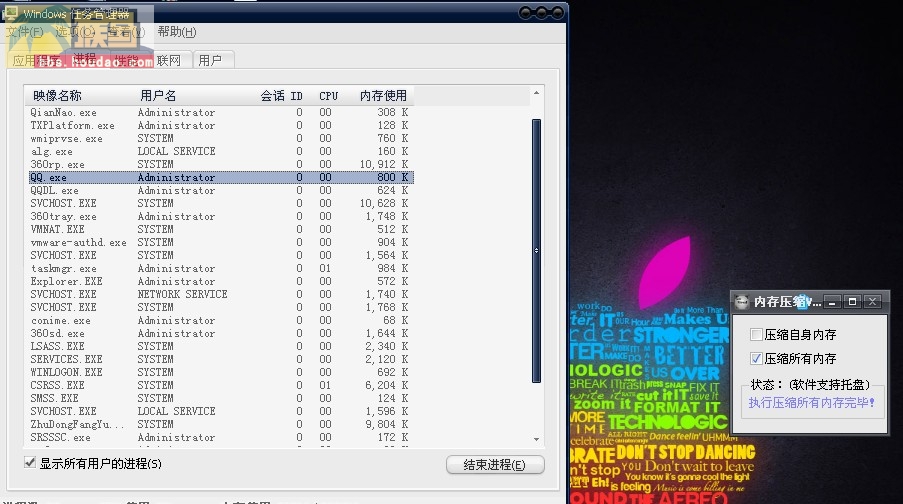This screenshot has width=903, height=504.
Task: Enable 压缩自身内存 checkbox
Action: click(x=756, y=334)
